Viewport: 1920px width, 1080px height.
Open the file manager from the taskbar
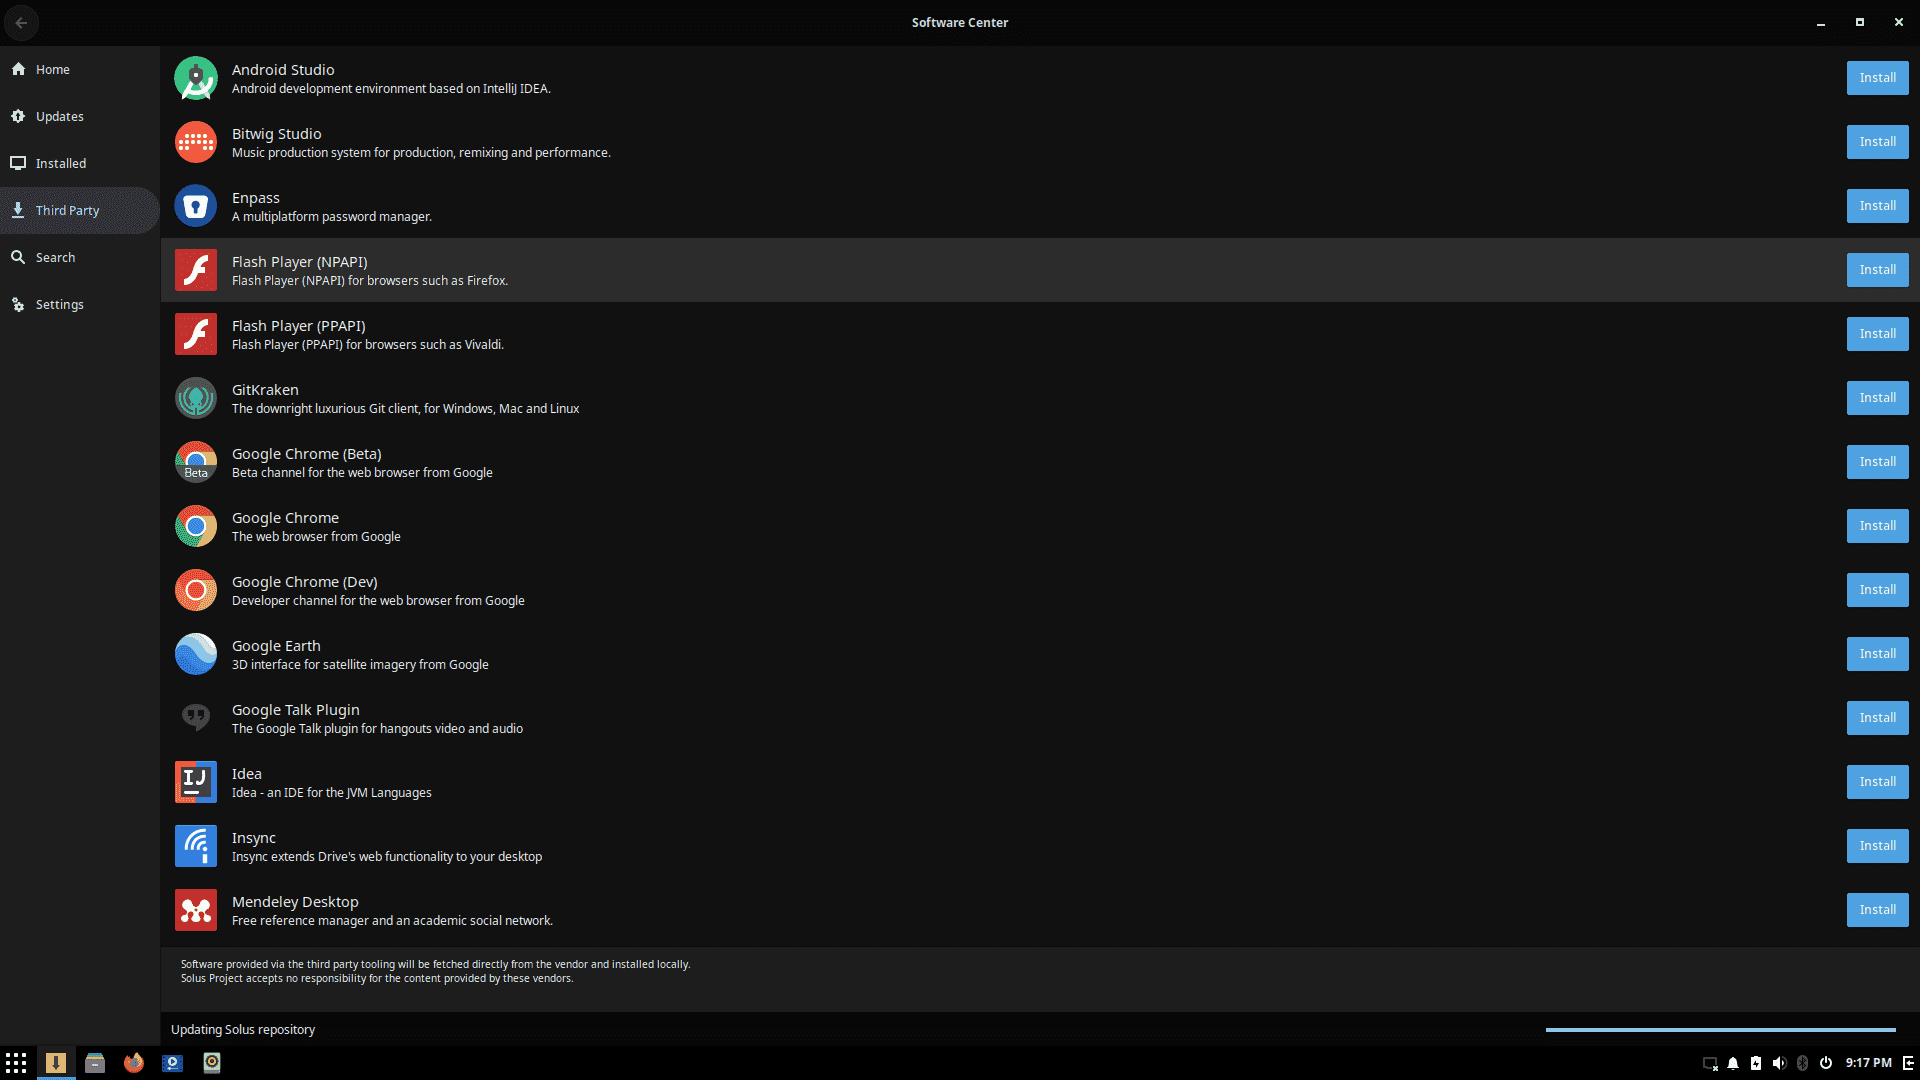[95, 1063]
